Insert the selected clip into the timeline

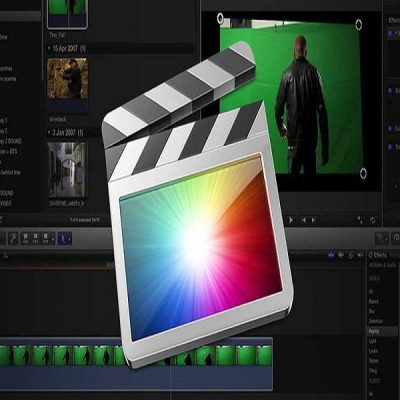pos(36,239)
